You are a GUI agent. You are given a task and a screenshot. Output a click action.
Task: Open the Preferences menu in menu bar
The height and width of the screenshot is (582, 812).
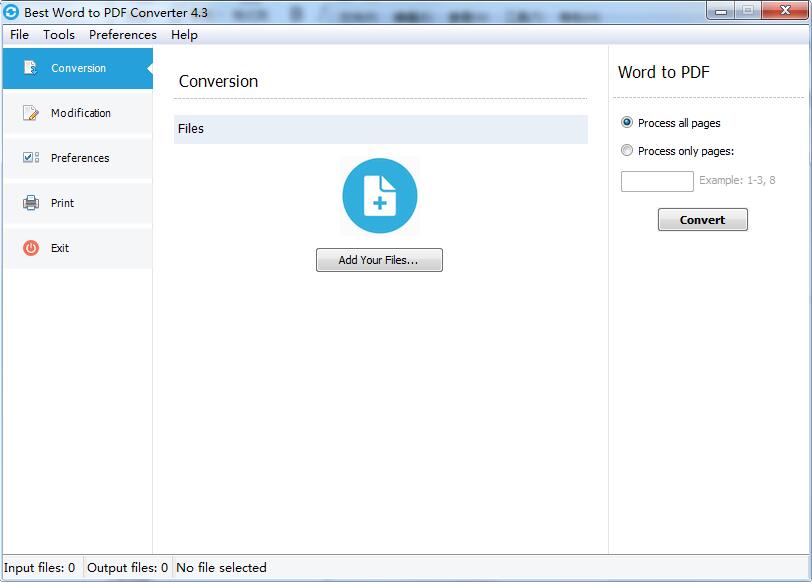point(123,35)
